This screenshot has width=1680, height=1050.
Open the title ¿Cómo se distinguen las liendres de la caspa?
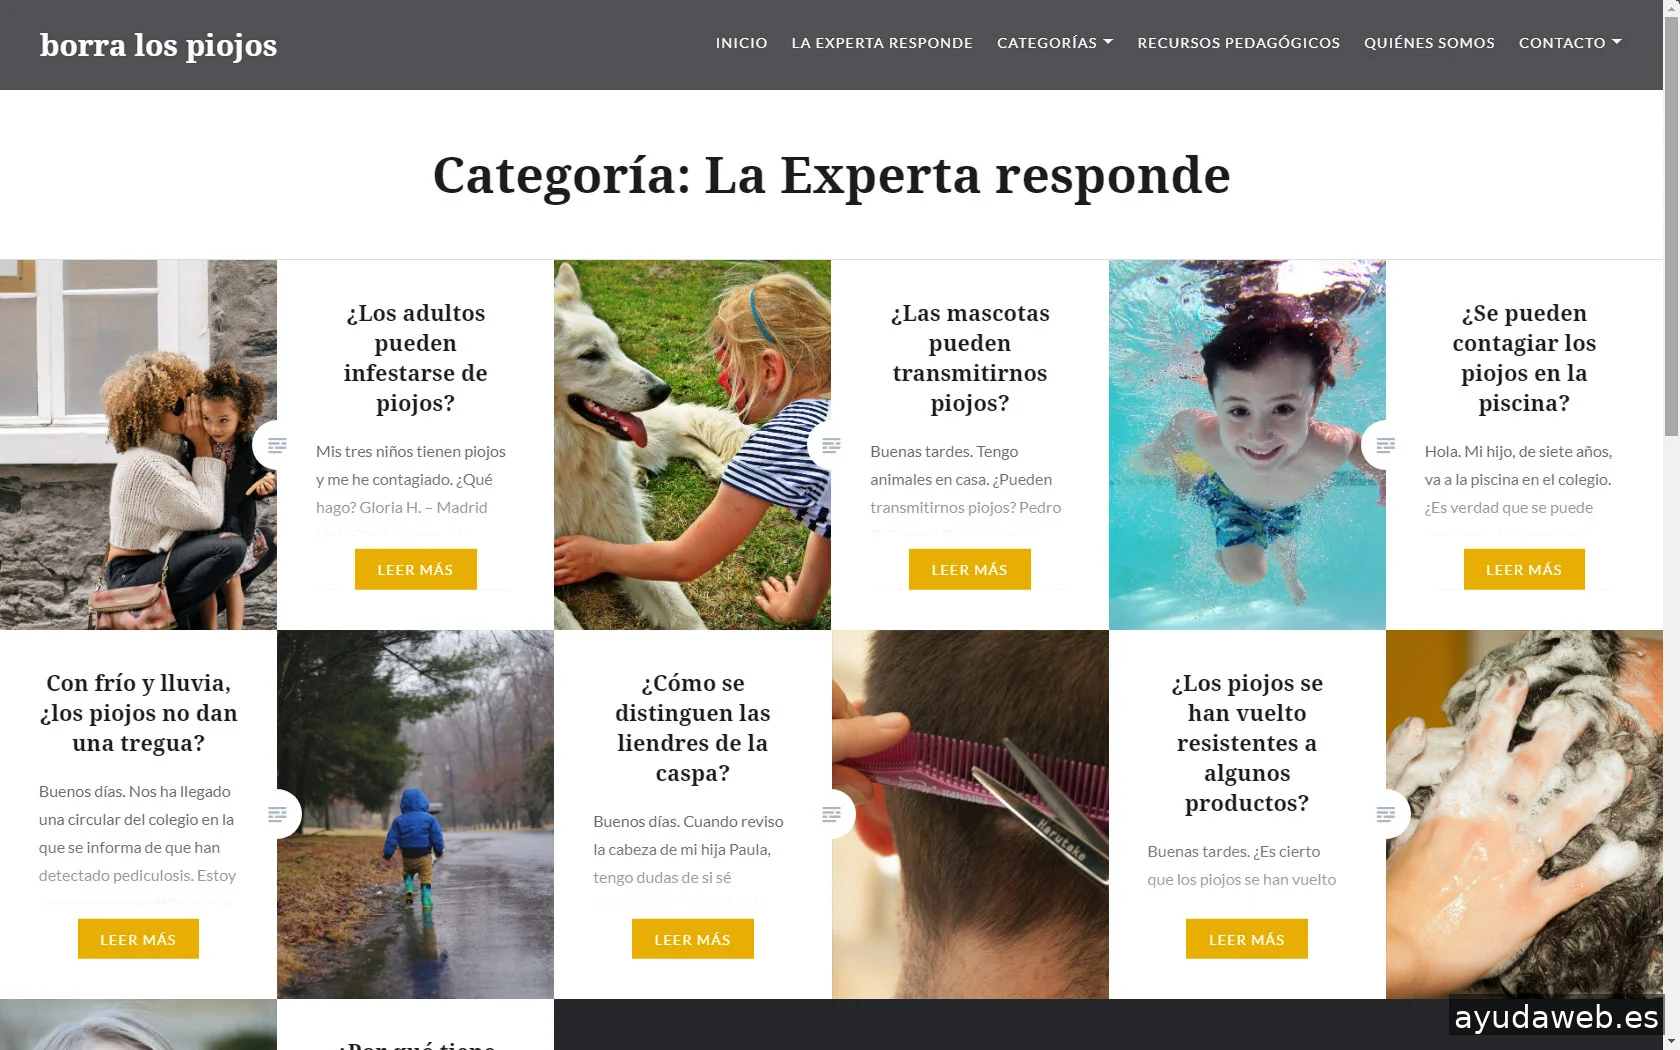(x=692, y=728)
